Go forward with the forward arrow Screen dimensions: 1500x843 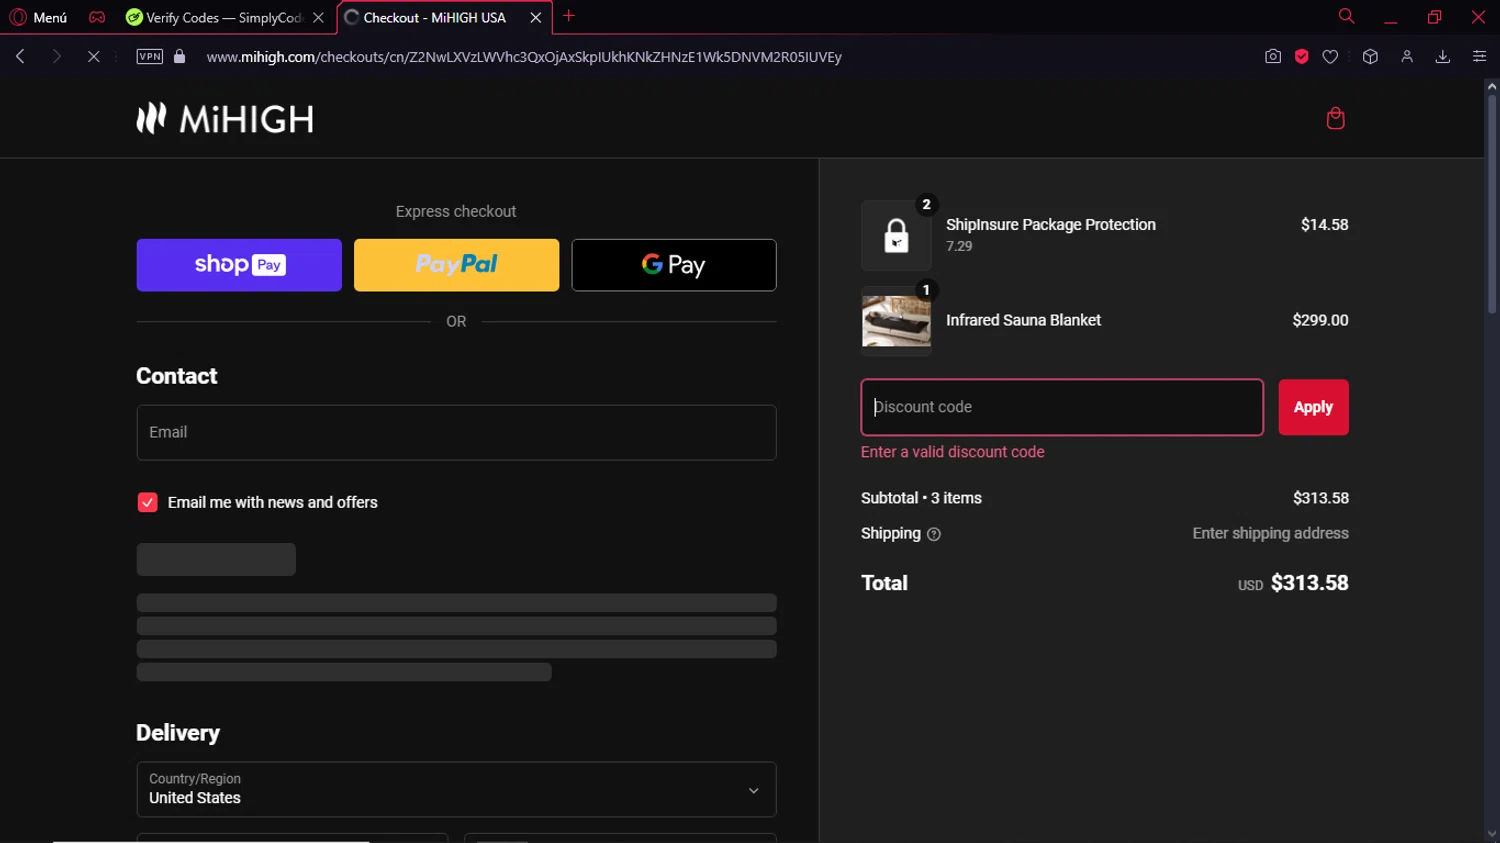tap(56, 57)
